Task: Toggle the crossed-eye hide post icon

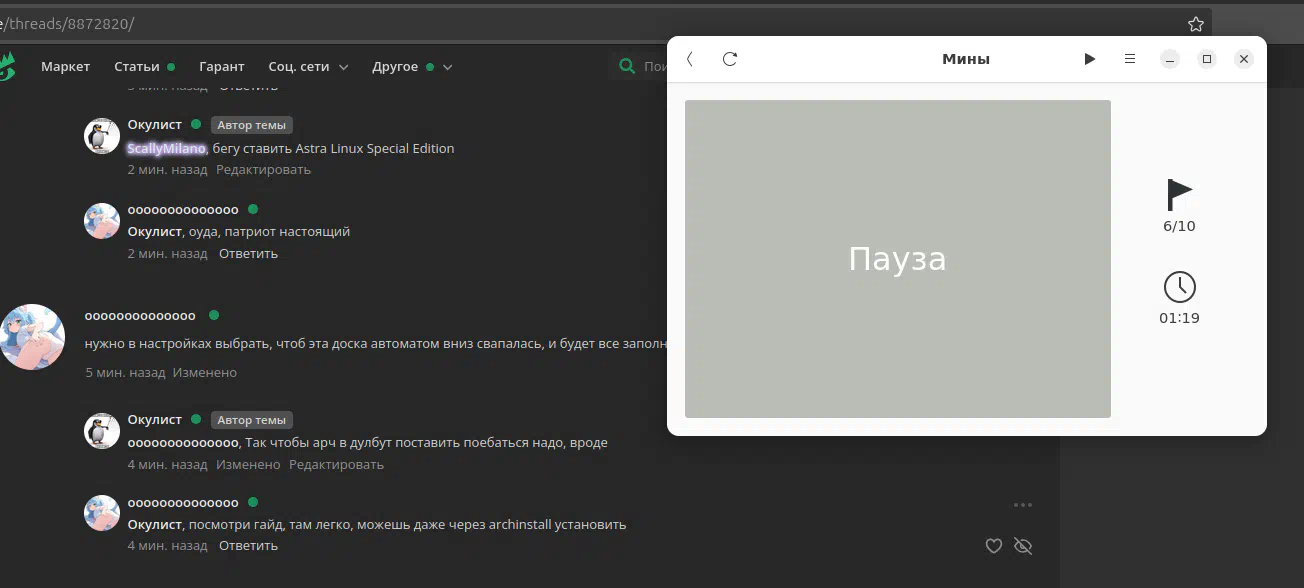Action: click(1022, 546)
